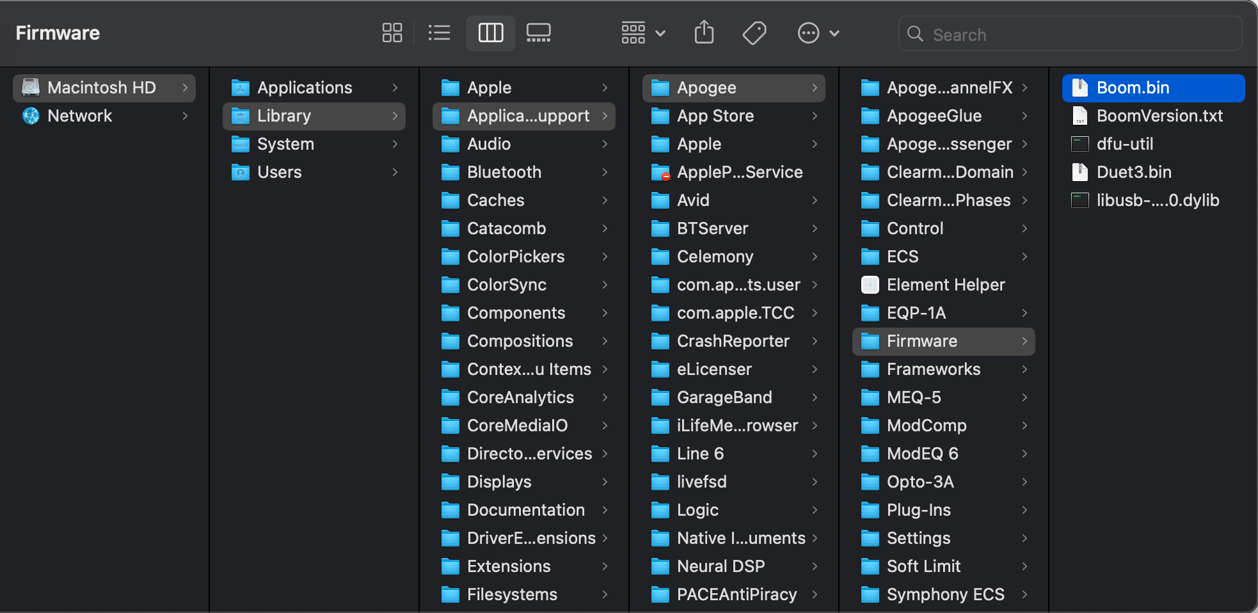The image size is (1258, 613).
Task: Select Macintosh HD drive
Action: pyautogui.click(x=101, y=88)
